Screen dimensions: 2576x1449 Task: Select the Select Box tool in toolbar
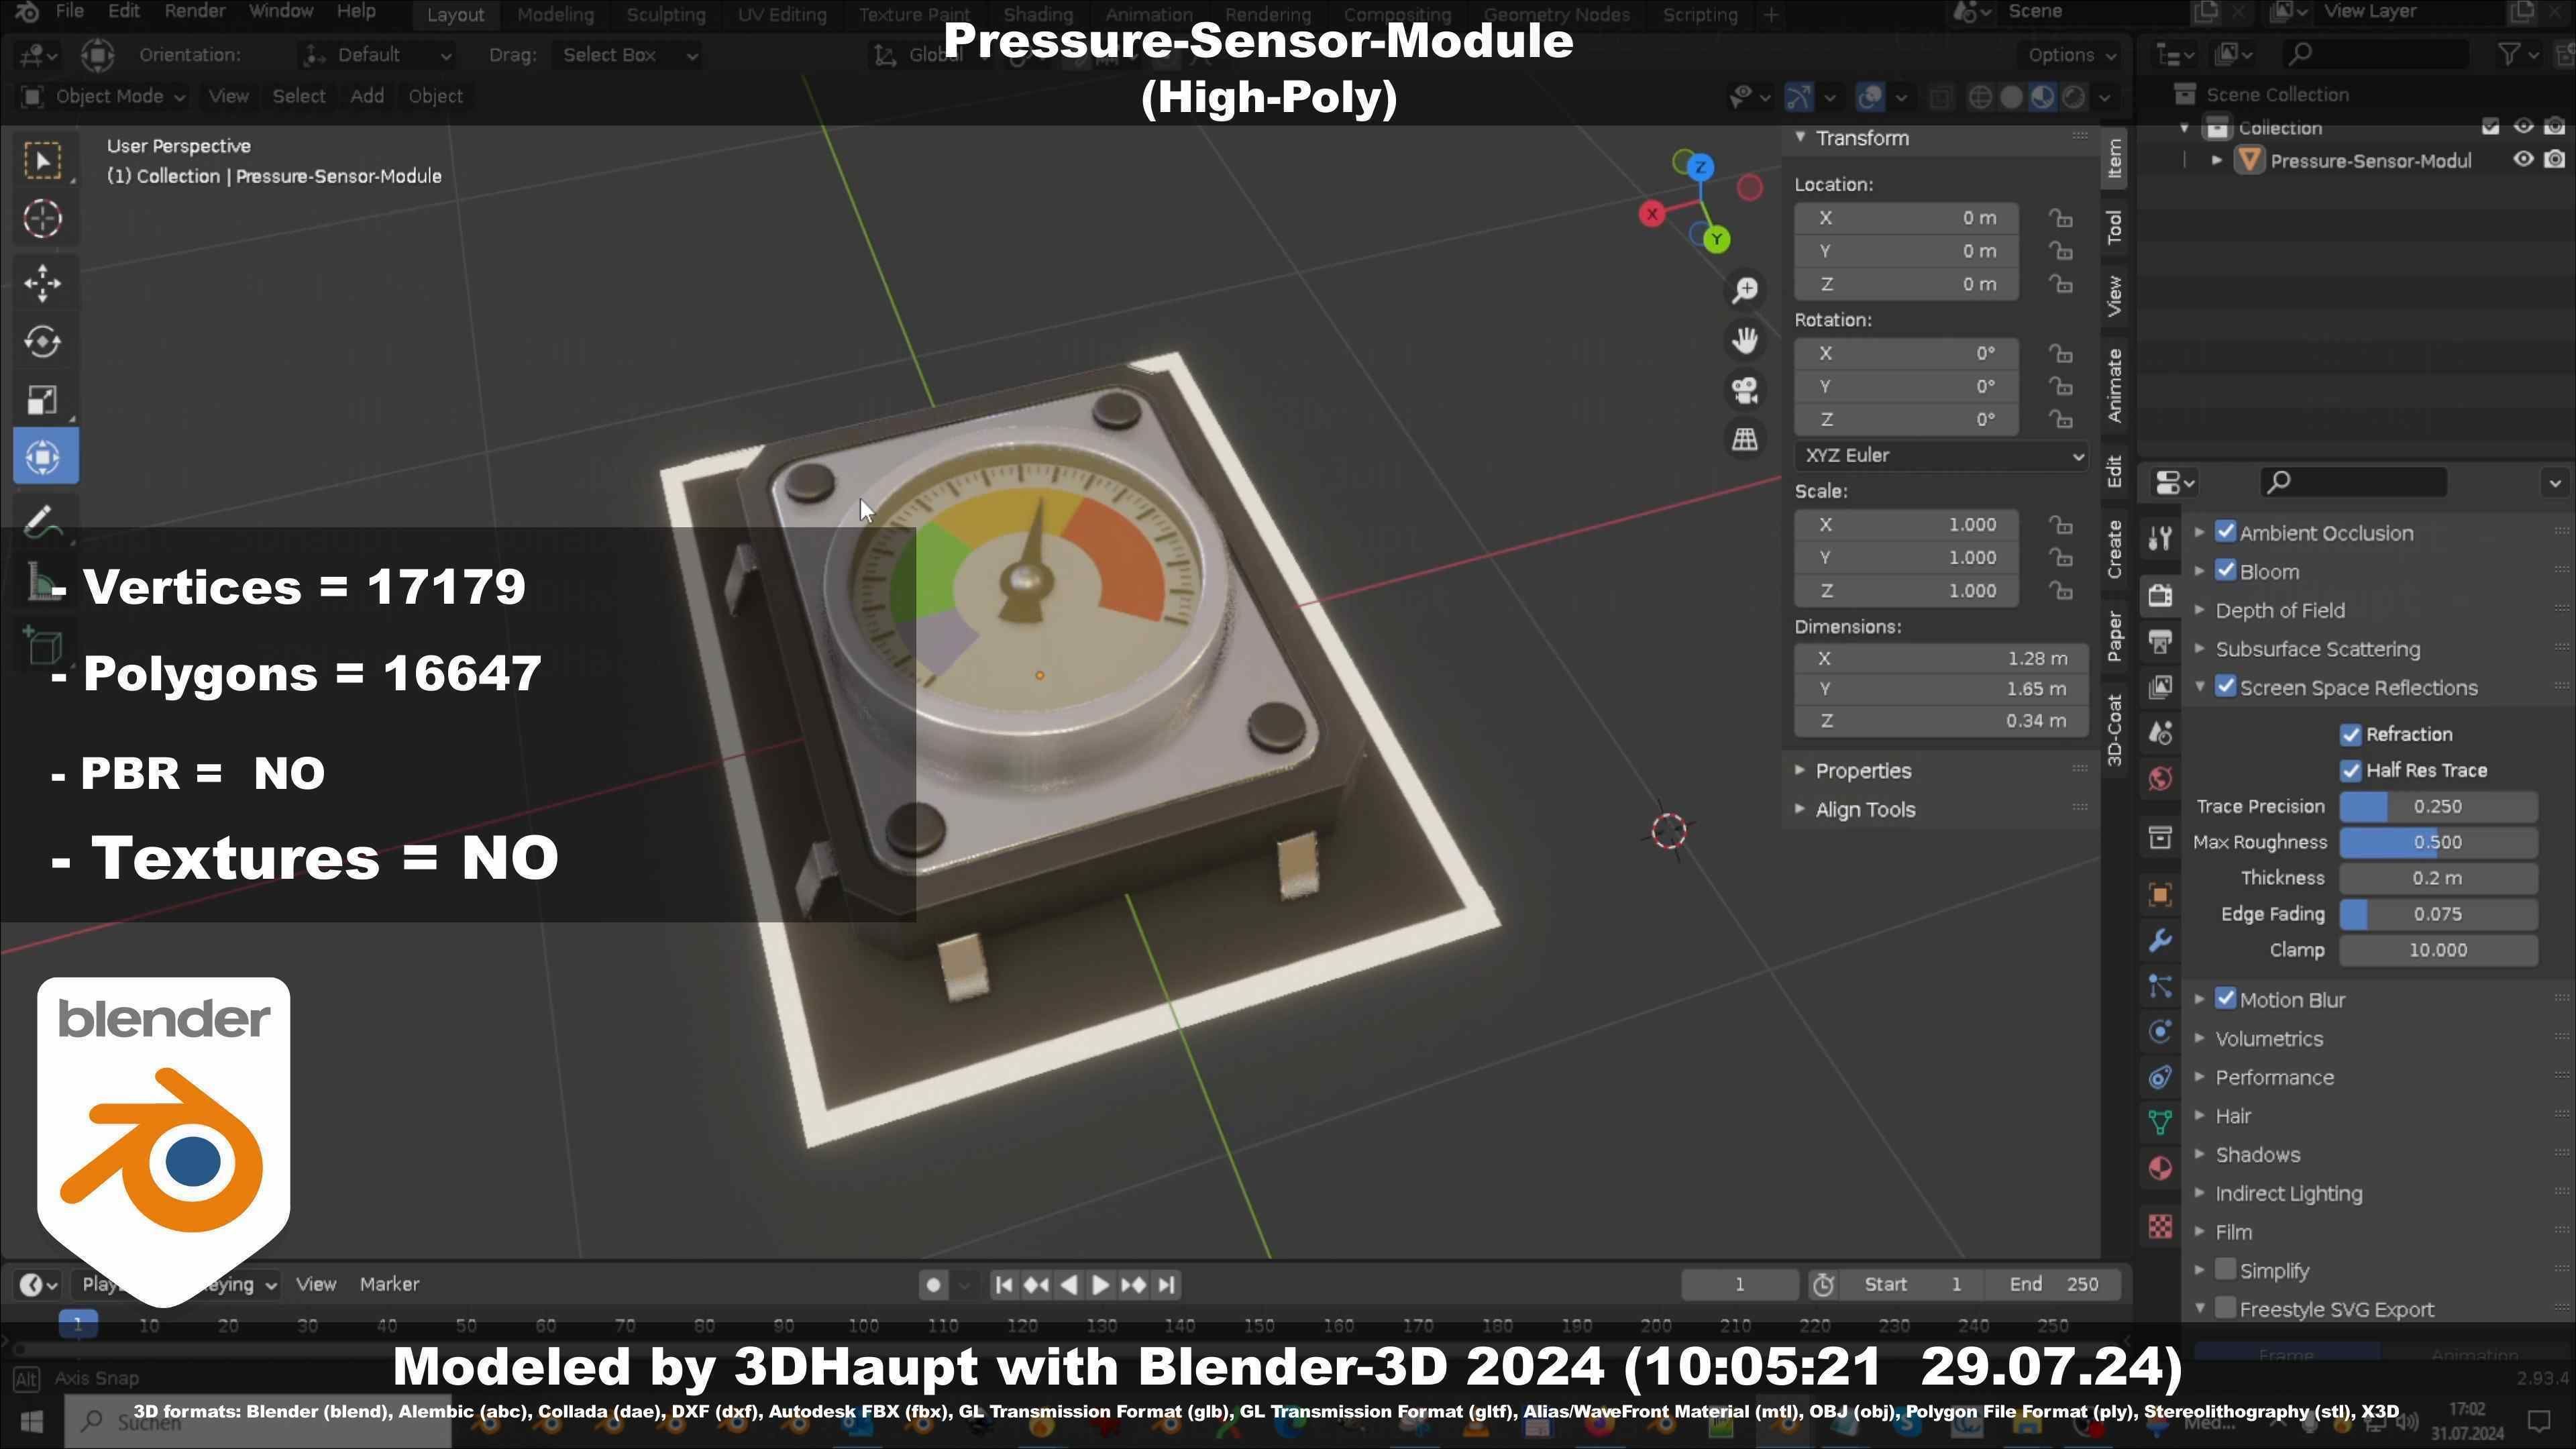tap(43, 161)
